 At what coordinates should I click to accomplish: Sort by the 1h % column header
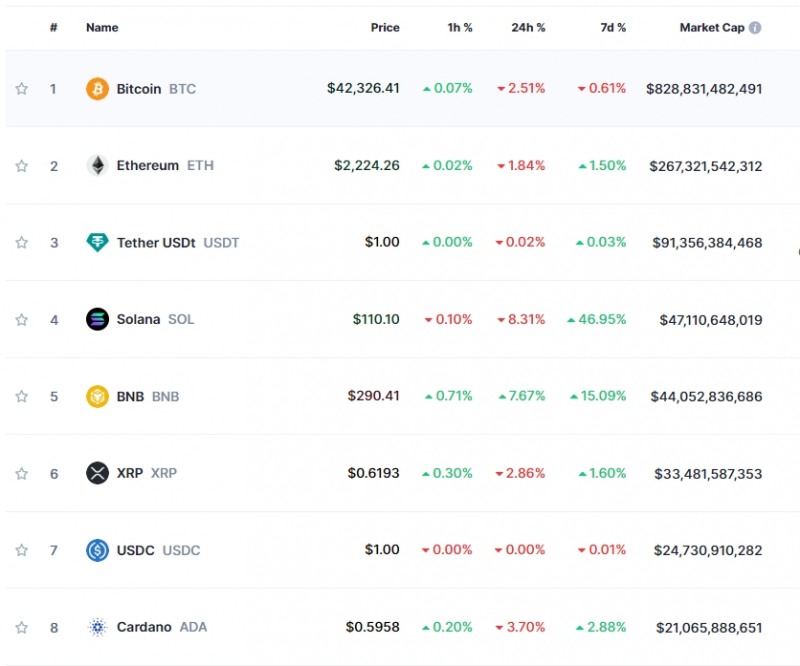coord(460,28)
